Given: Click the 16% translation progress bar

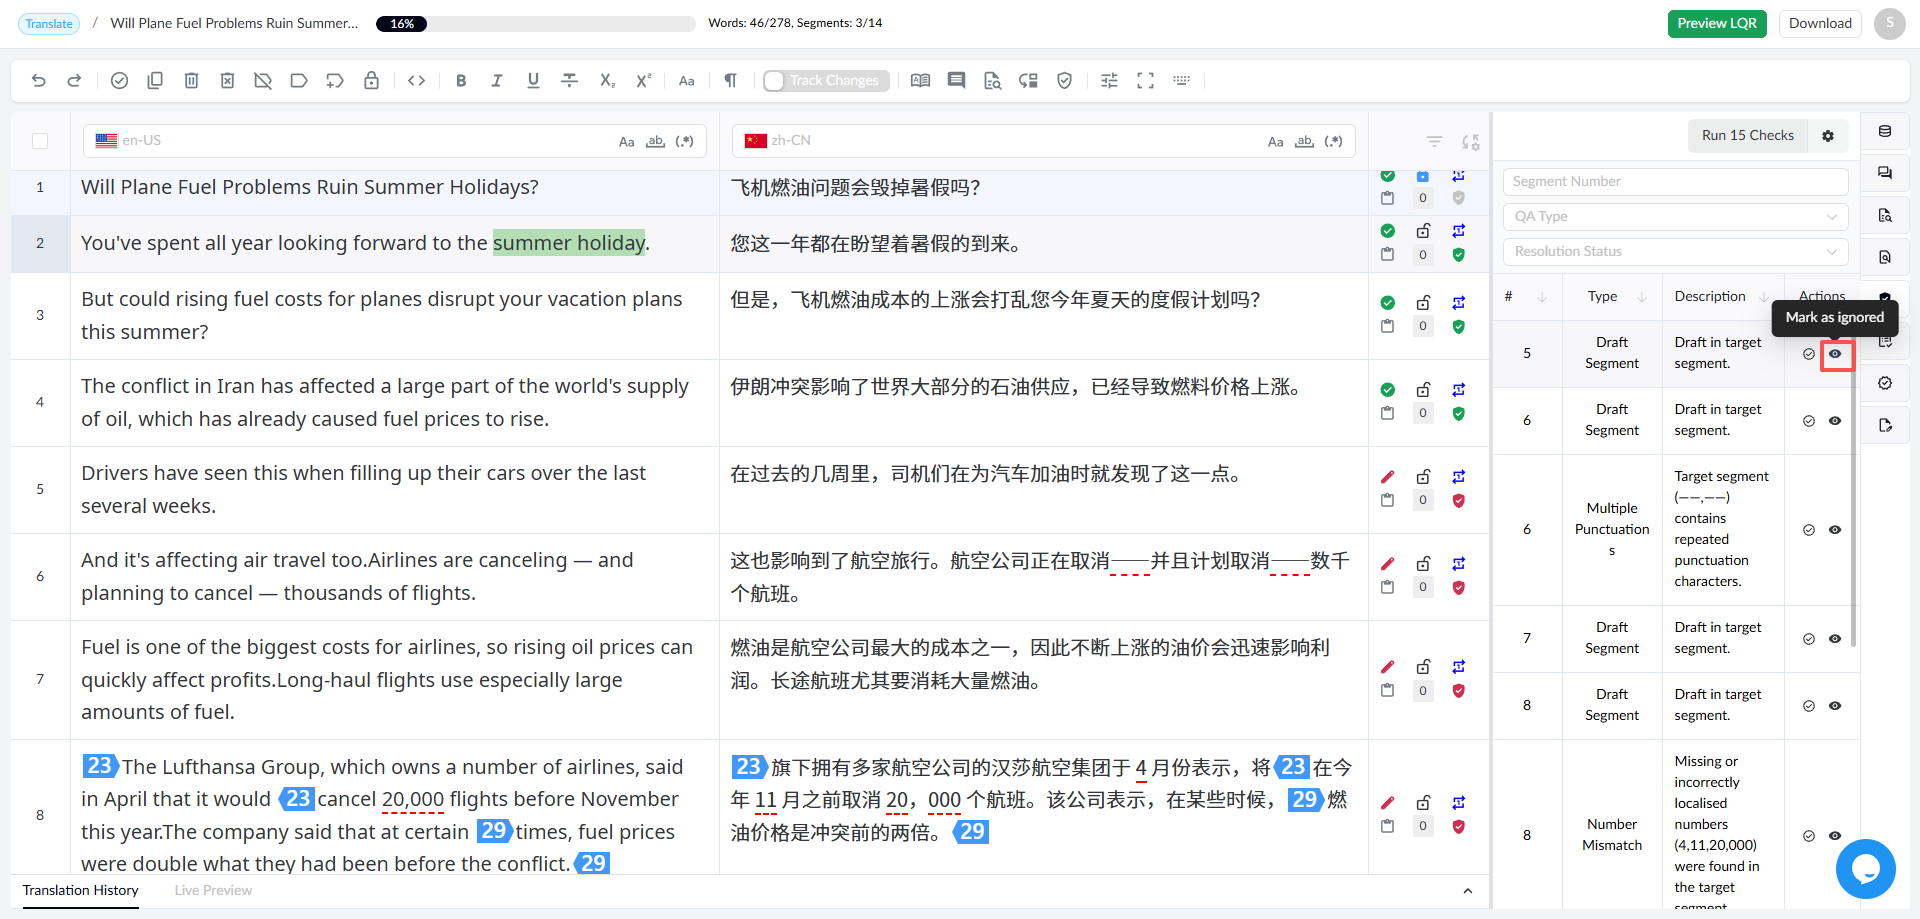Looking at the screenshot, I should [536, 24].
